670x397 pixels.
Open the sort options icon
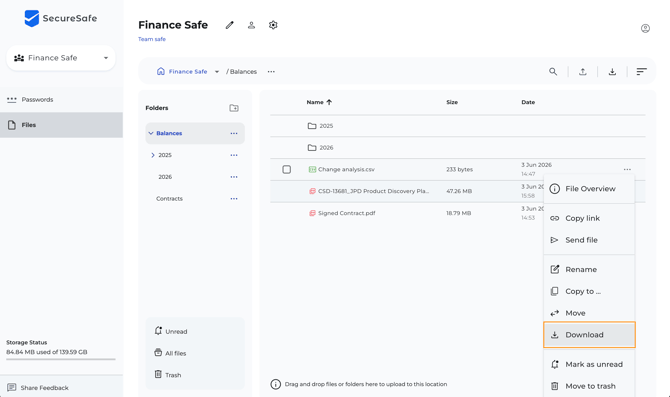[x=641, y=71]
